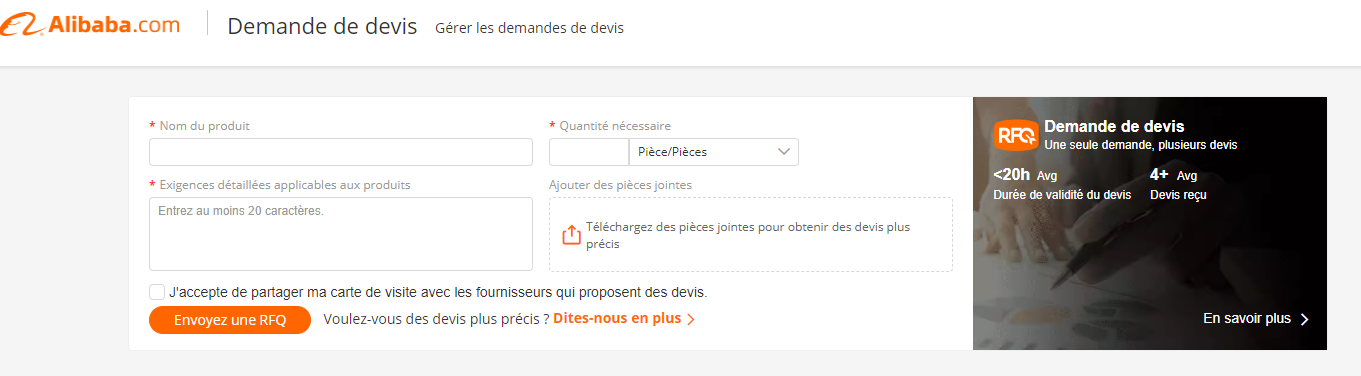Click the Alibaba.com logo

(90, 27)
